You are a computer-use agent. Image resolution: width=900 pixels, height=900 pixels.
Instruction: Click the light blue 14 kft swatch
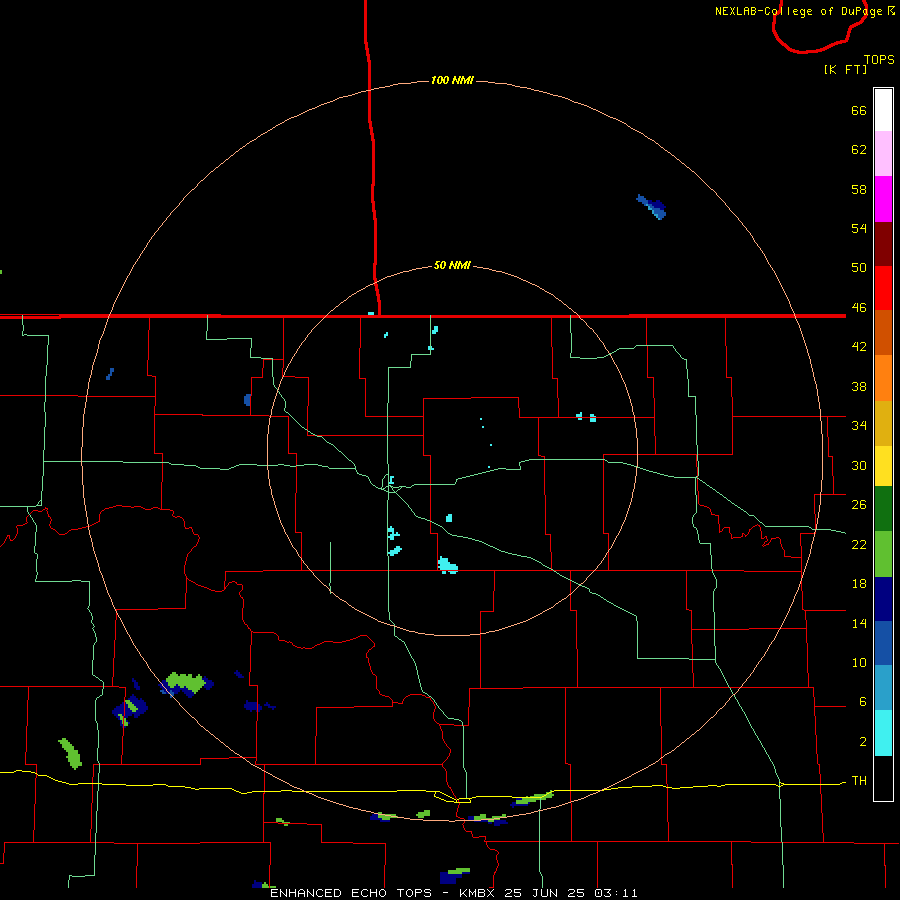[883, 688]
